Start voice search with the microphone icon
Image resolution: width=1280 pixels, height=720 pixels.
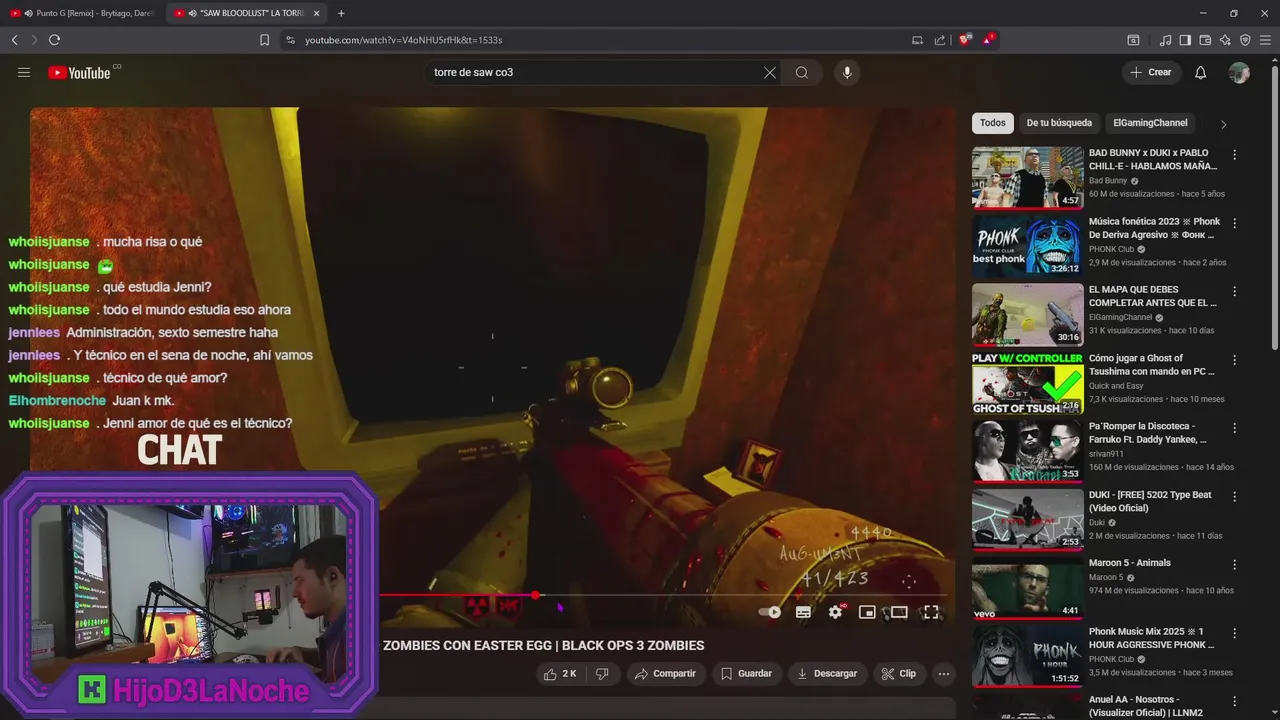click(847, 72)
